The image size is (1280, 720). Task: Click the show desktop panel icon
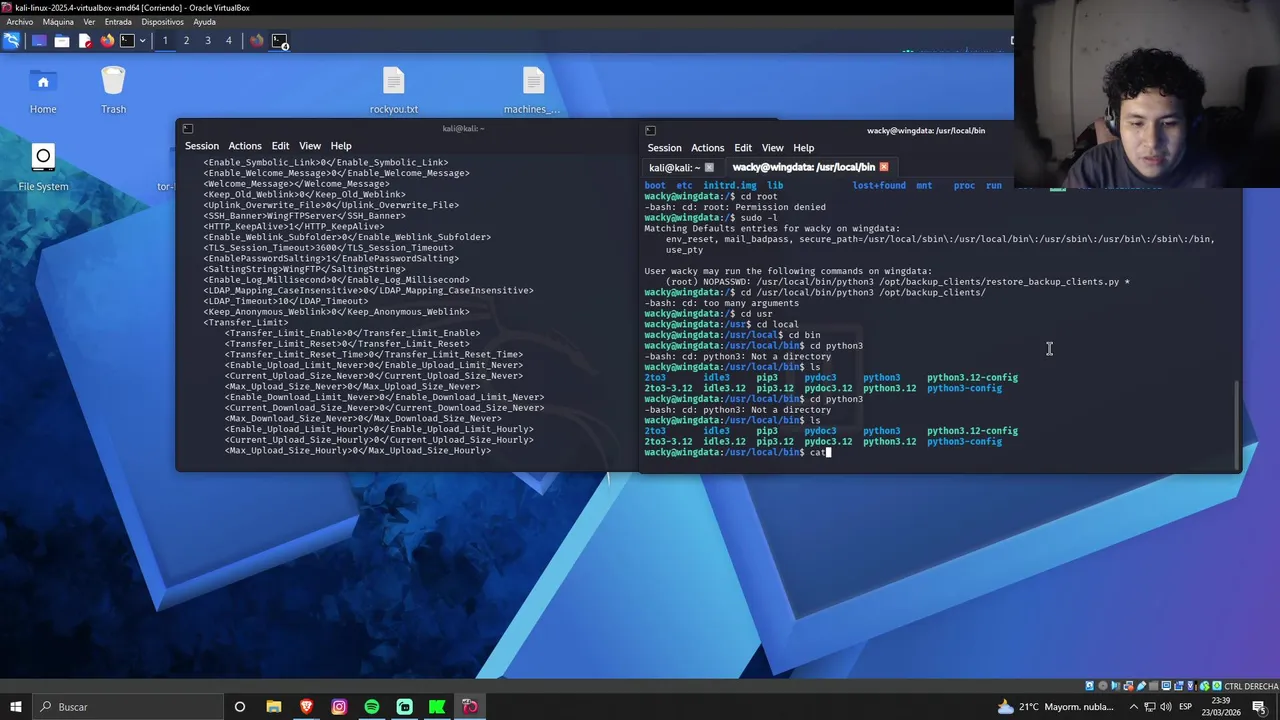pyautogui.click(x=39, y=41)
